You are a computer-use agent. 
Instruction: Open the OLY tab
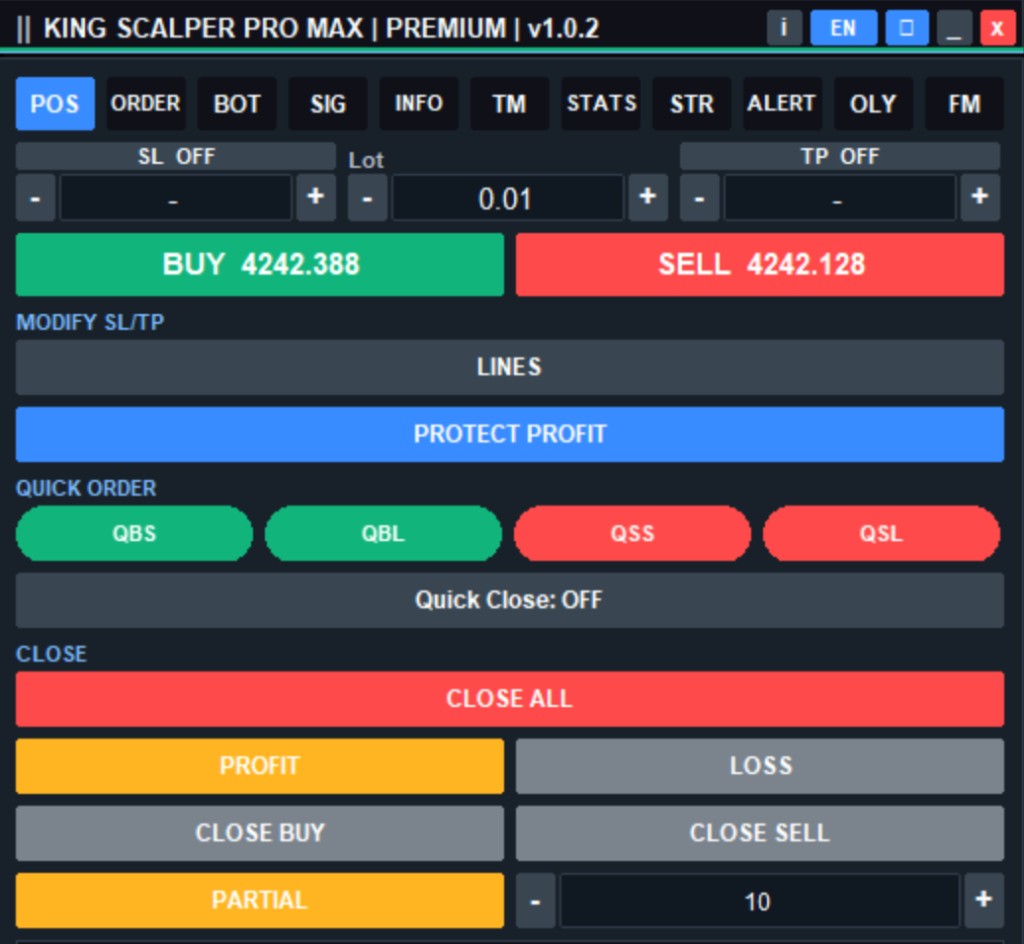pos(873,104)
